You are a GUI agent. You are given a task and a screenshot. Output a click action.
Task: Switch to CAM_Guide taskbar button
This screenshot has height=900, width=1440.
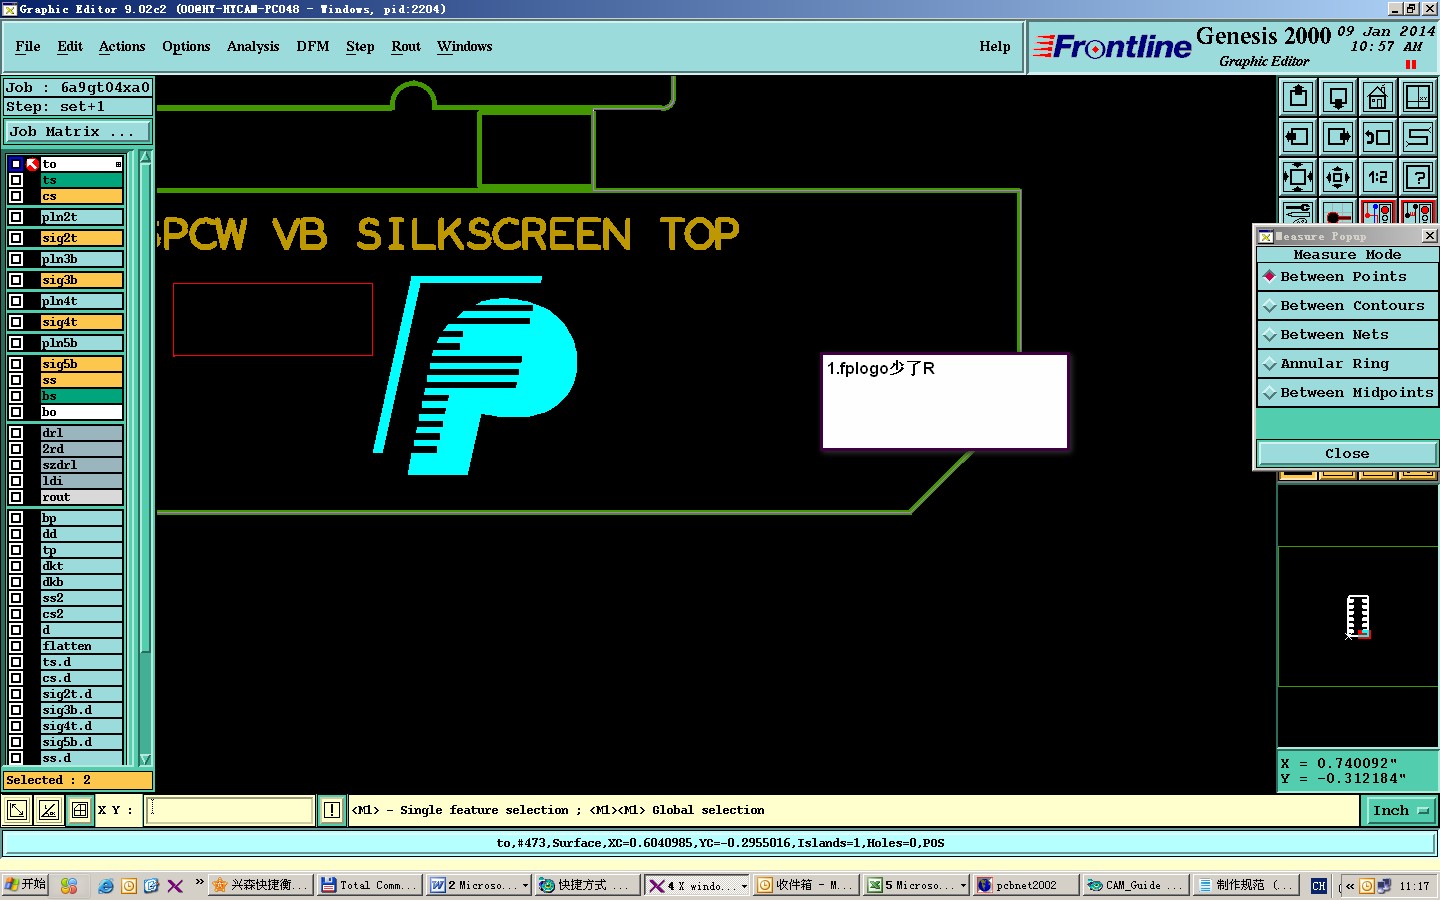tap(1135, 886)
